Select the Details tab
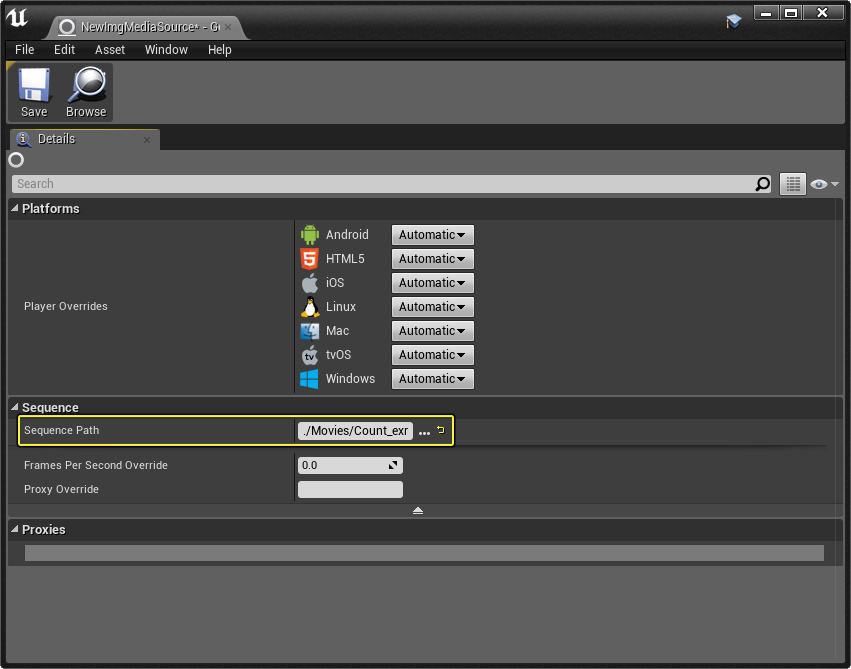This screenshot has width=851, height=669. pos(84,139)
